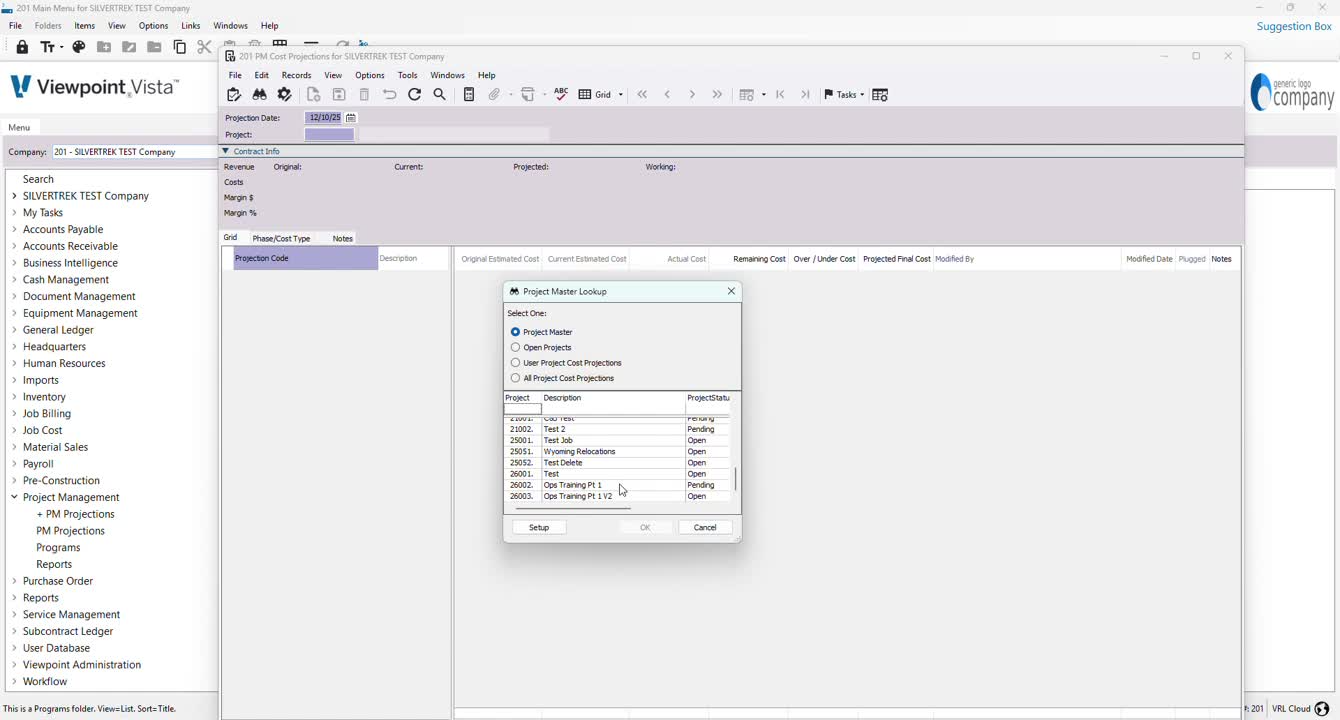Click the undo arrow icon
Image resolution: width=1340 pixels, height=720 pixels.
(x=390, y=95)
